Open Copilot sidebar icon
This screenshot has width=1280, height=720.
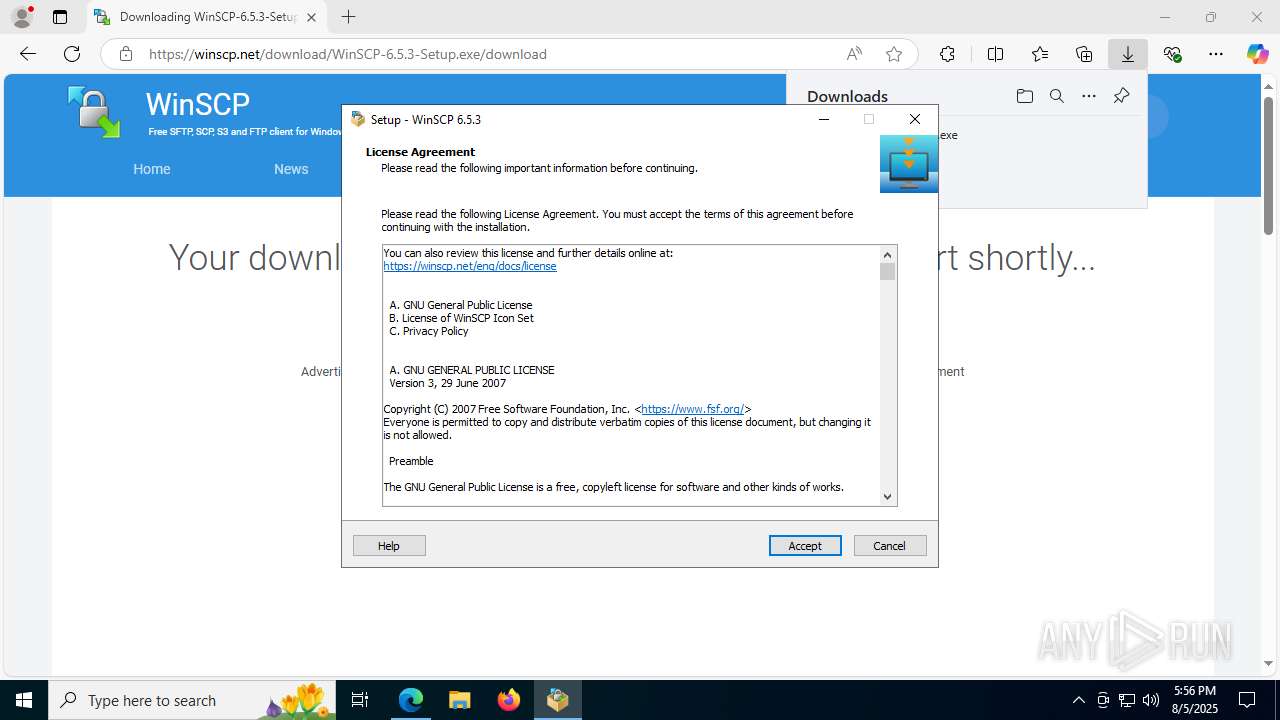pyautogui.click(x=1257, y=54)
